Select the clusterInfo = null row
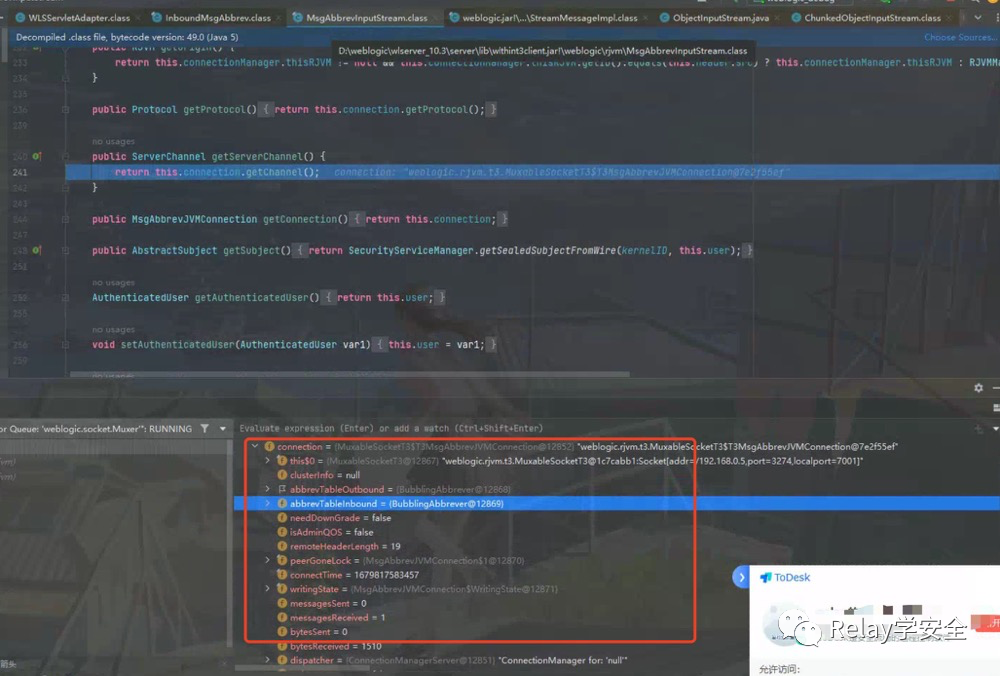The height and width of the screenshot is (676, 1000). coord(617,475)
